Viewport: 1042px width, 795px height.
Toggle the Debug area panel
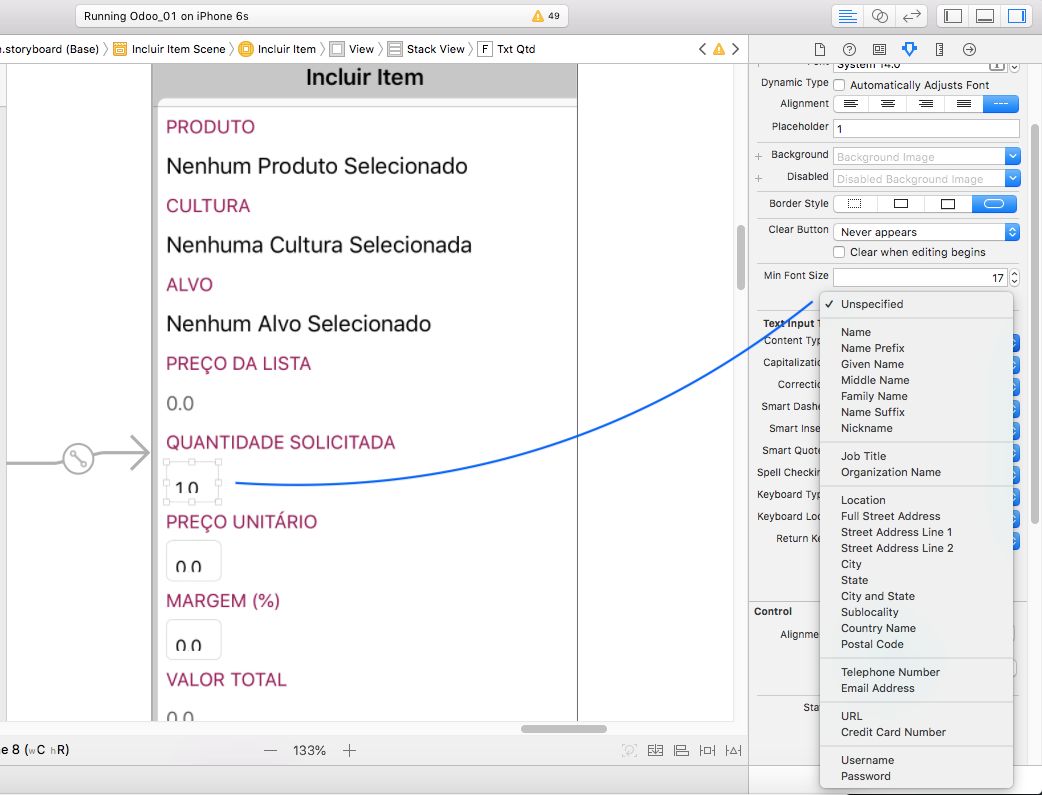click(x=985, y=16)
